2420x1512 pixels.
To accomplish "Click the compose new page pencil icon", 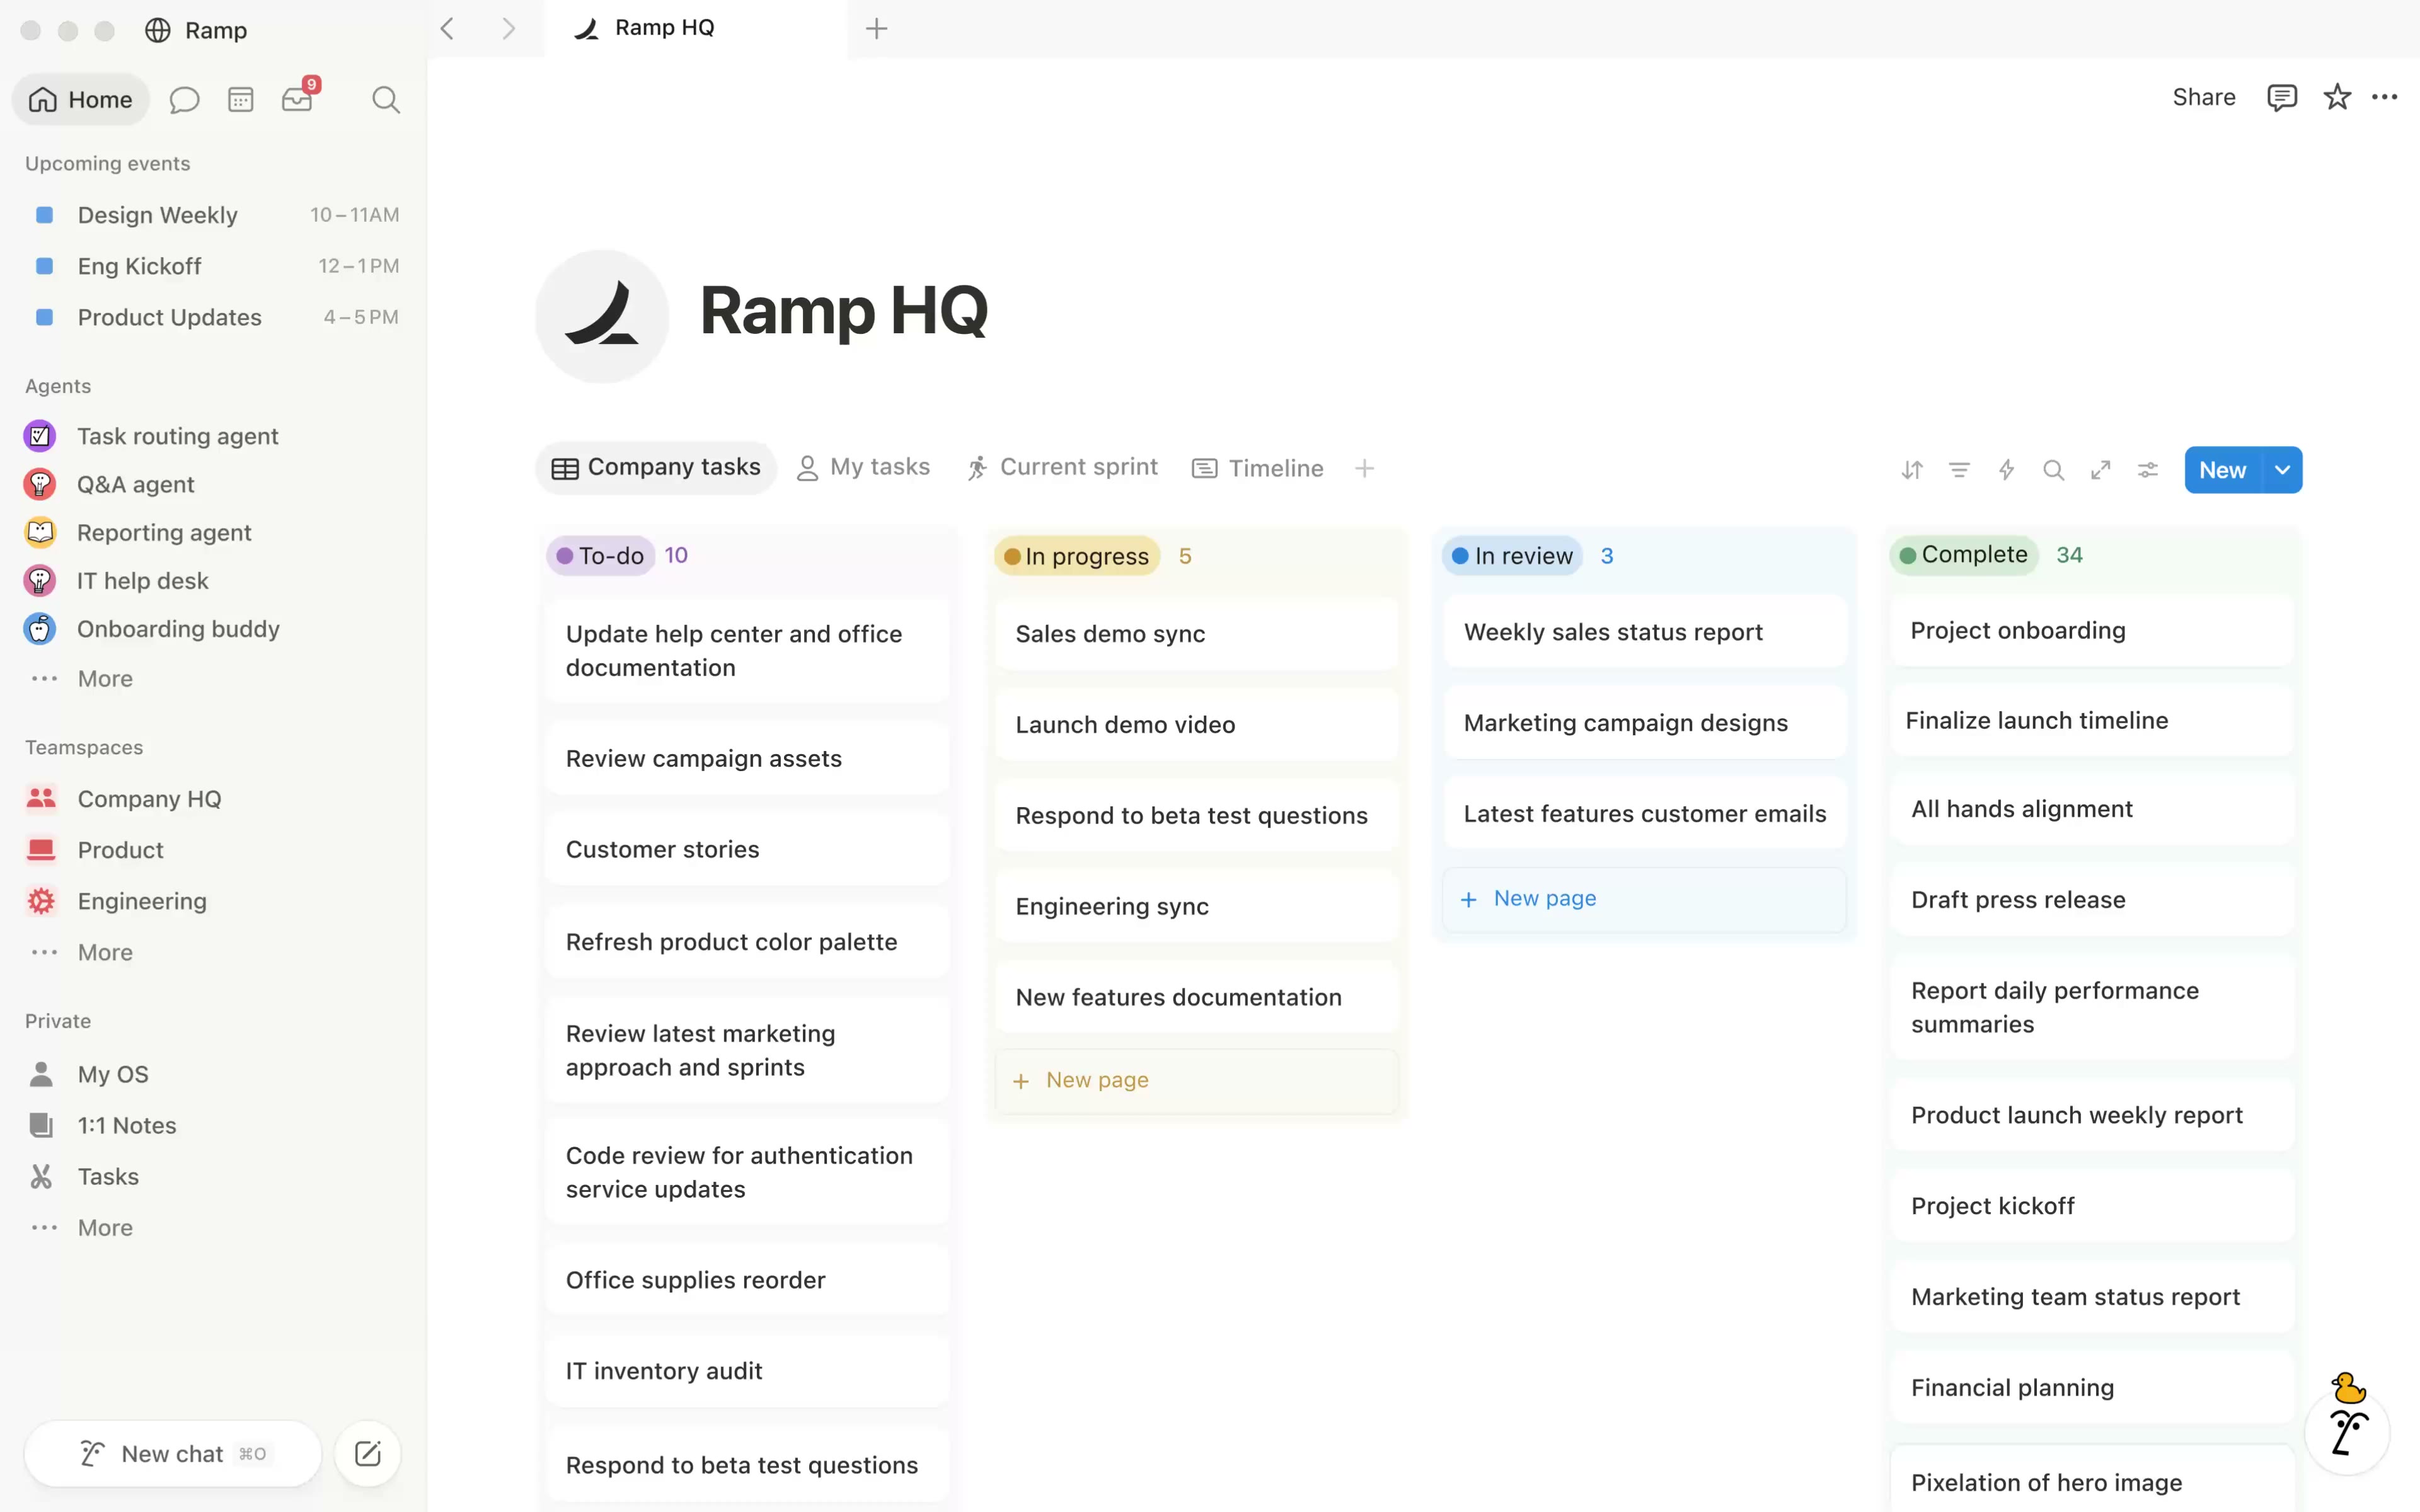I will pos(368,1453).
